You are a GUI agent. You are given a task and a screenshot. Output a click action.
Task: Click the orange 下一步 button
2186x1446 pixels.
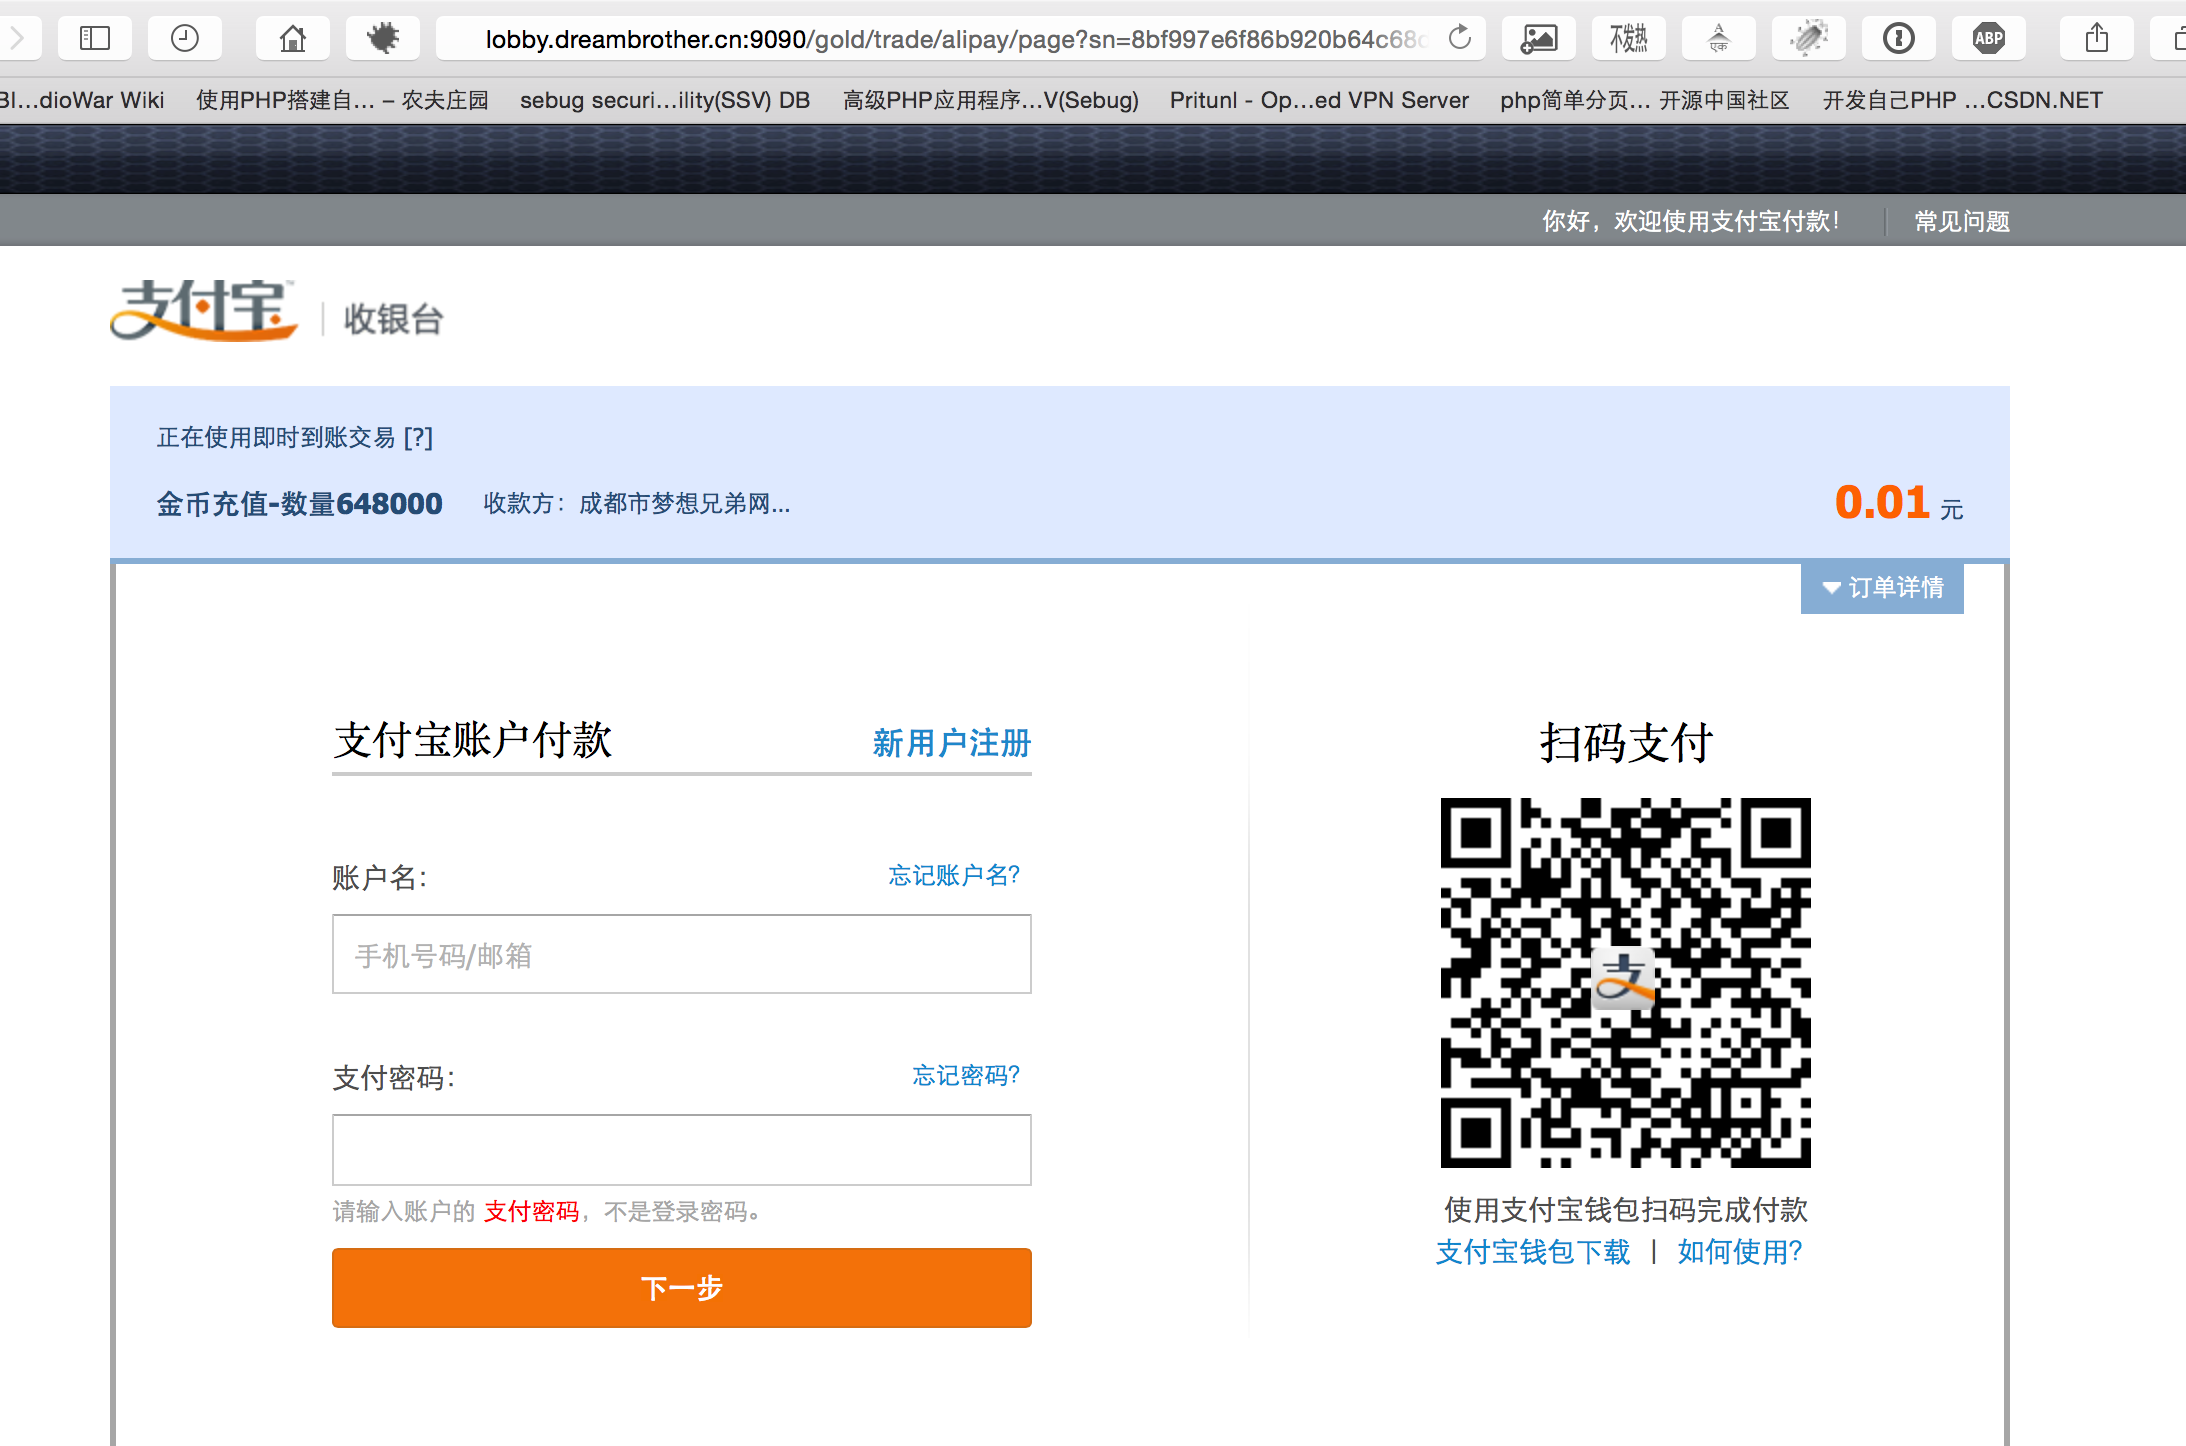click(682, 1288)
